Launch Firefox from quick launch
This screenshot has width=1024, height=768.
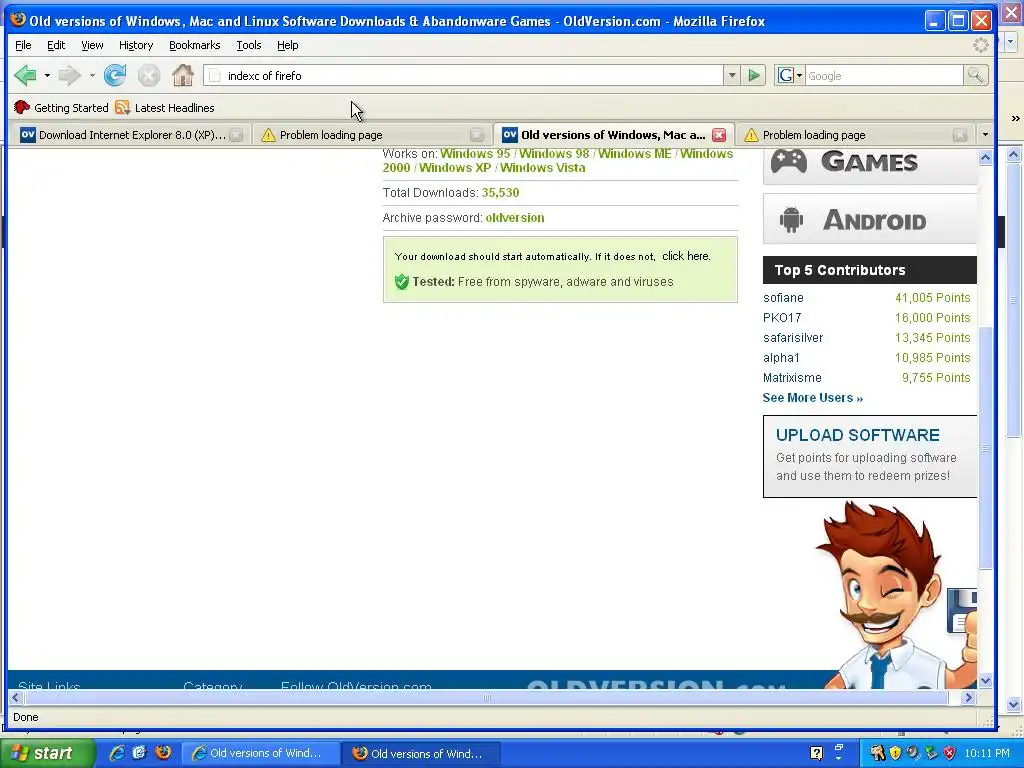coord(163,753)
